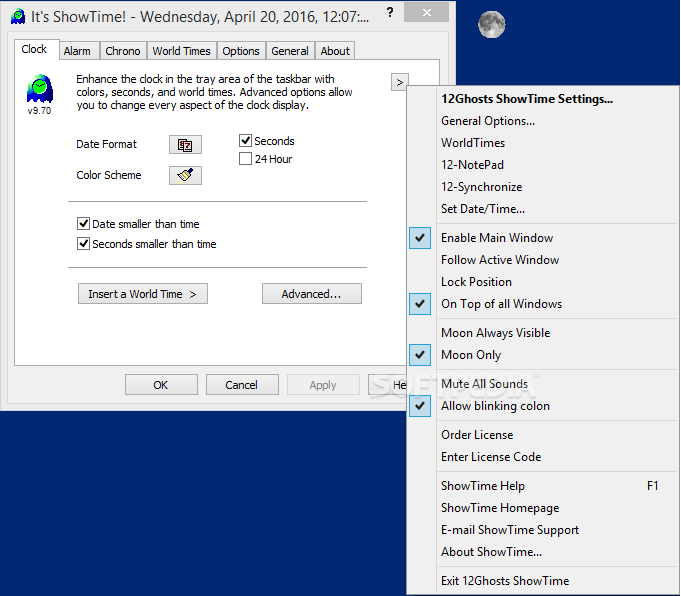Viewport: 681px width, 596px height.
Task: Turn on Moon Always Visible
Action: pos(543,333)
